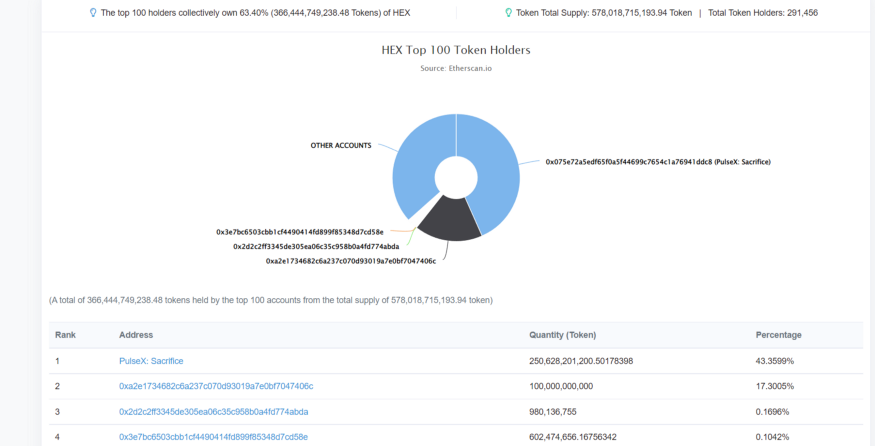Click the chart title HEX Top 100 Token Holders
The width and height of the screenshot is (875, 446).
[456, 50]
